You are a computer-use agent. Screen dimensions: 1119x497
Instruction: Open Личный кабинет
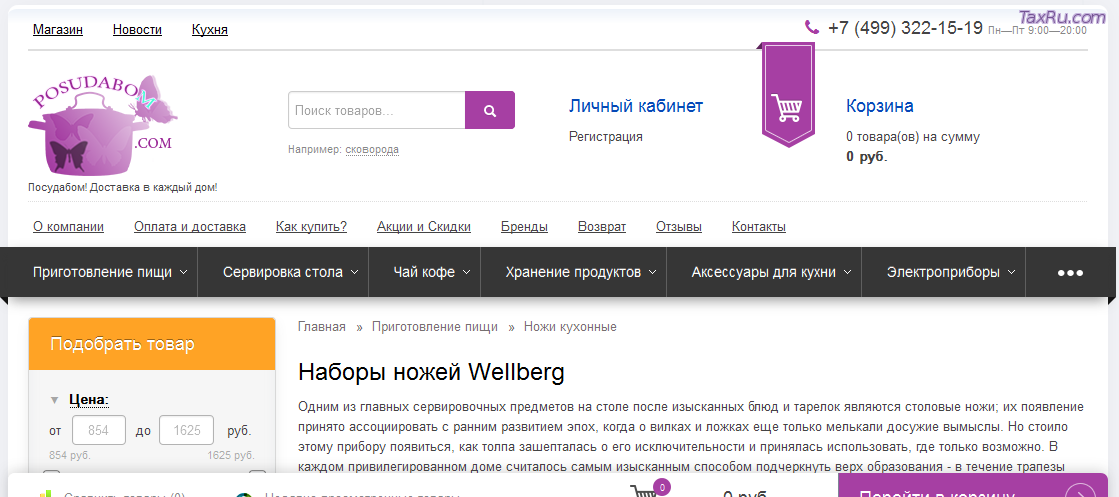(636, 106)
